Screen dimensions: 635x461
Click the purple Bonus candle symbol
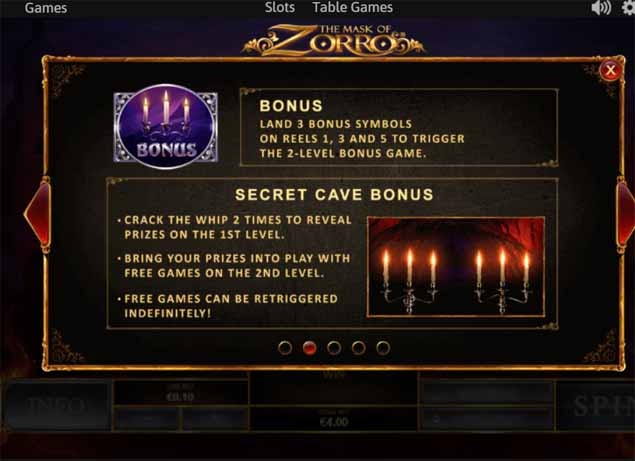coord(166,126)
